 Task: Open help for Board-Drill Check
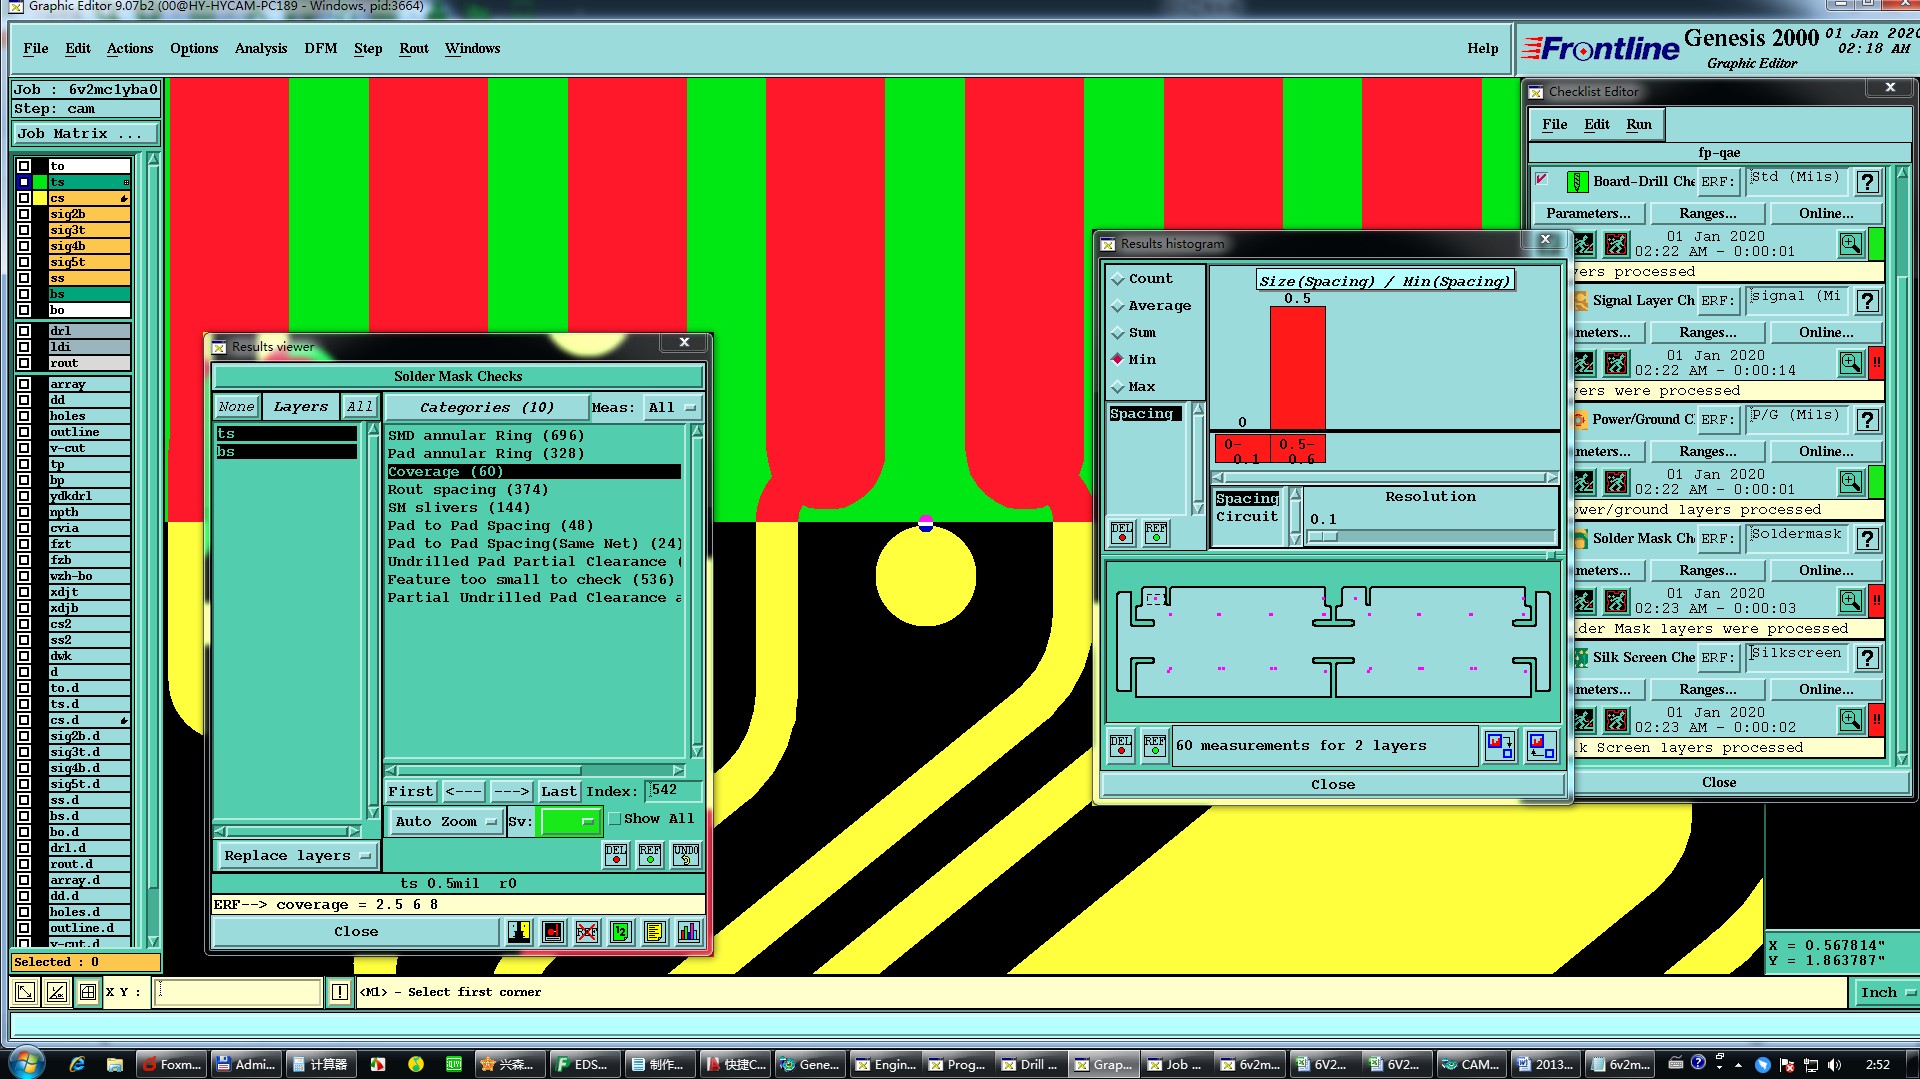click(1867, 182)
